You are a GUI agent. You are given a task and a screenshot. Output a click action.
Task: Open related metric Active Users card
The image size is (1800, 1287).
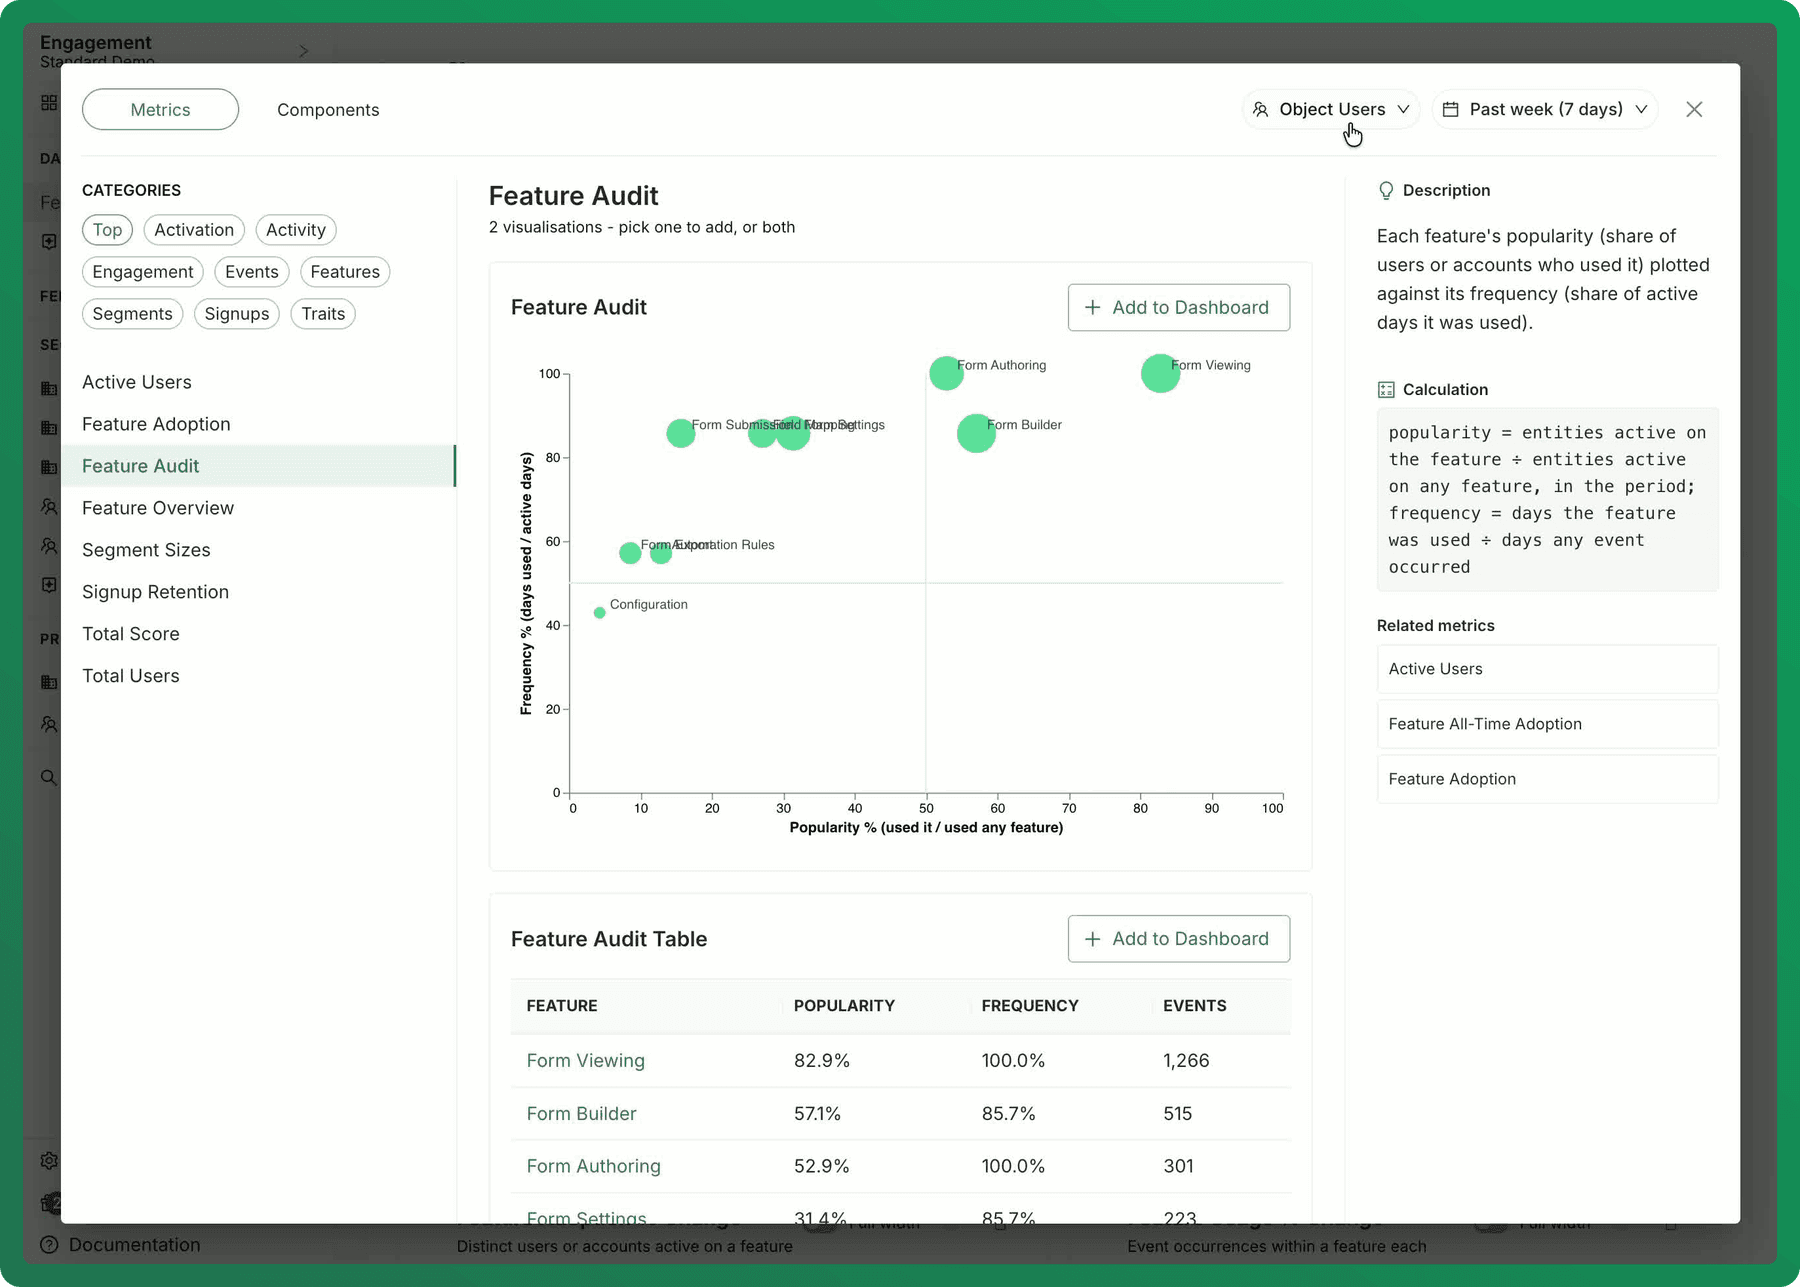coord(1547,669)
